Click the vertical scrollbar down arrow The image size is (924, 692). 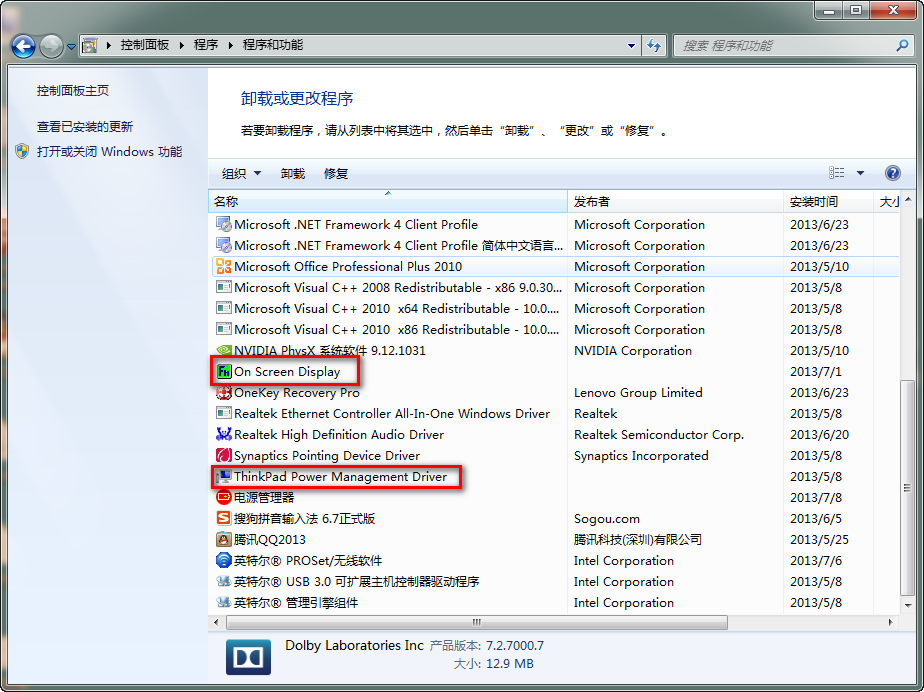(x=908, y=605)
